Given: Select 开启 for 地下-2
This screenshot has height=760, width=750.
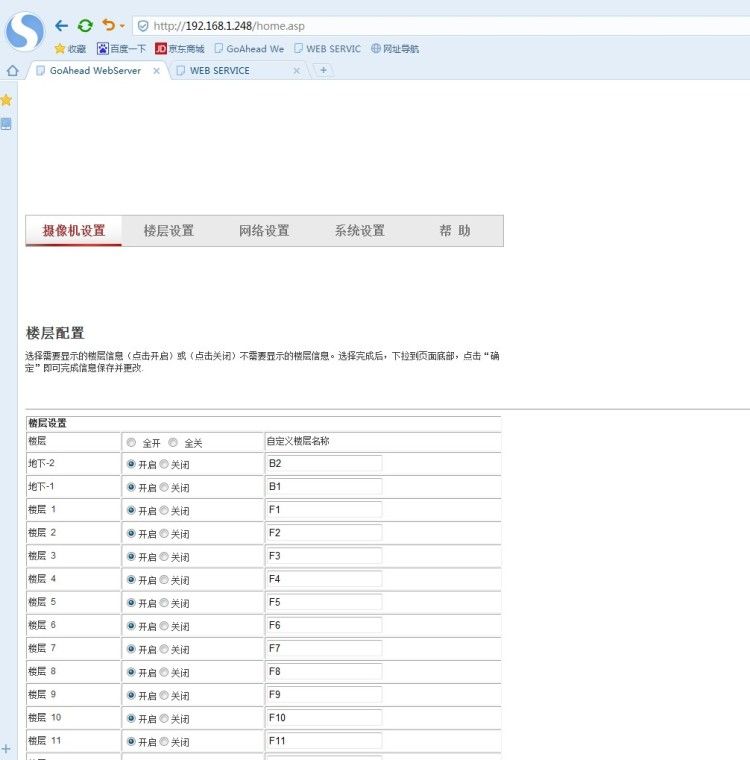Looking at the screenshot, I should [x=131, y=464].
